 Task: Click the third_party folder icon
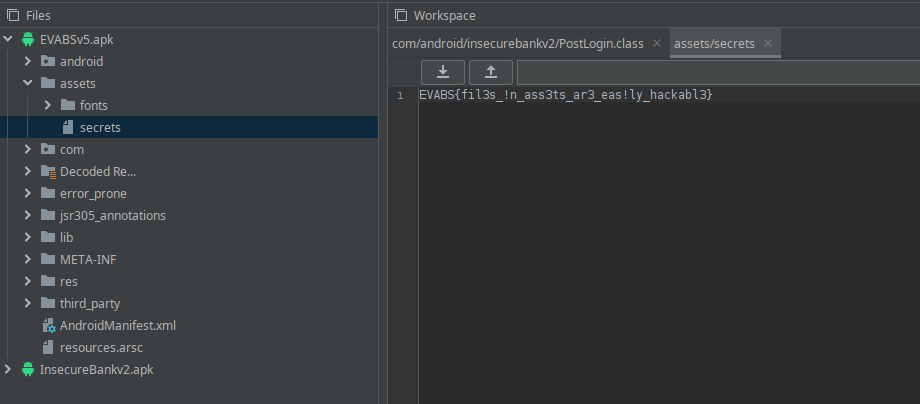[48, 303]
